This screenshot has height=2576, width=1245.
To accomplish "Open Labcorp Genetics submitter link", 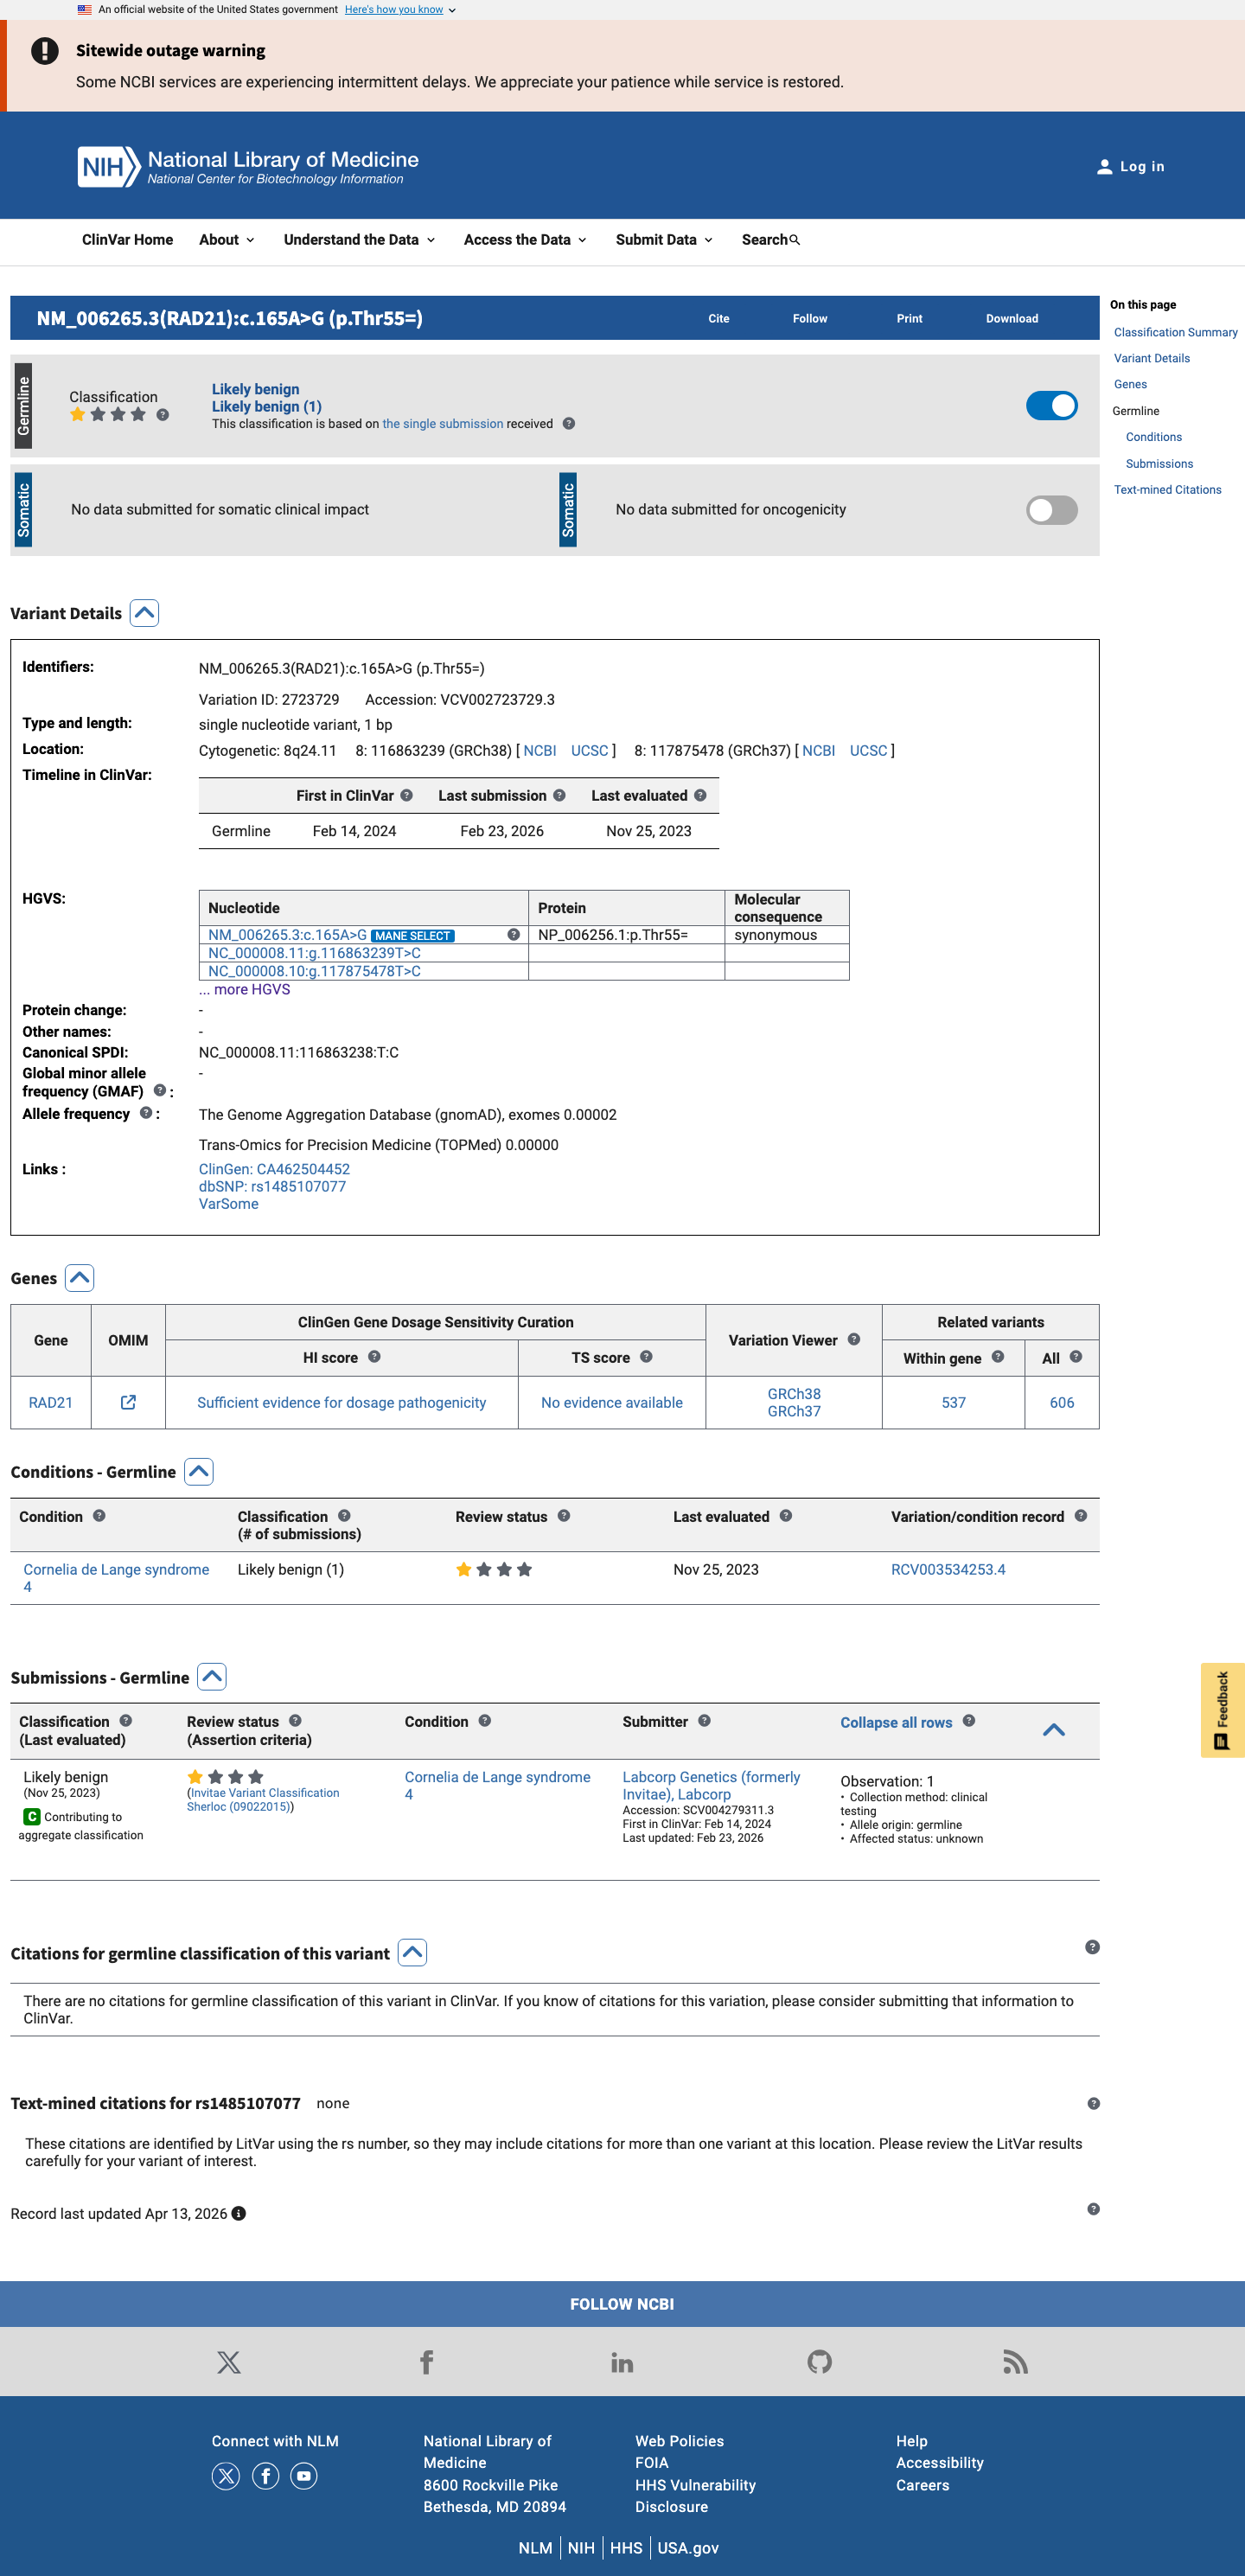I will pyautogui.click(x=711, y=1785).
